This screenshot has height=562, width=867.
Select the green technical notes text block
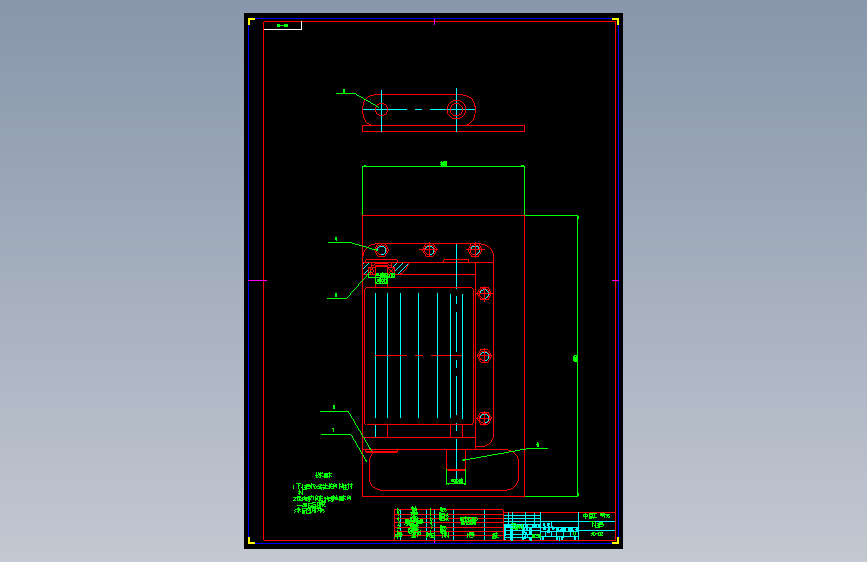(322, 493)
